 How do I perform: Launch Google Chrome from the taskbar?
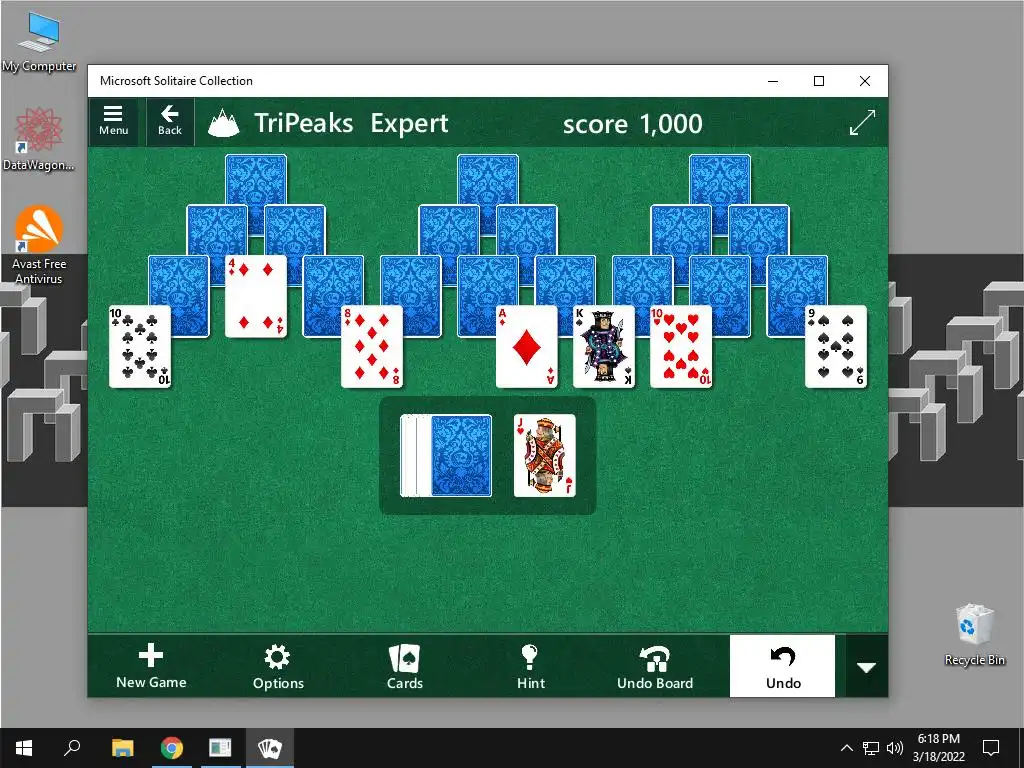coord(172,748)
